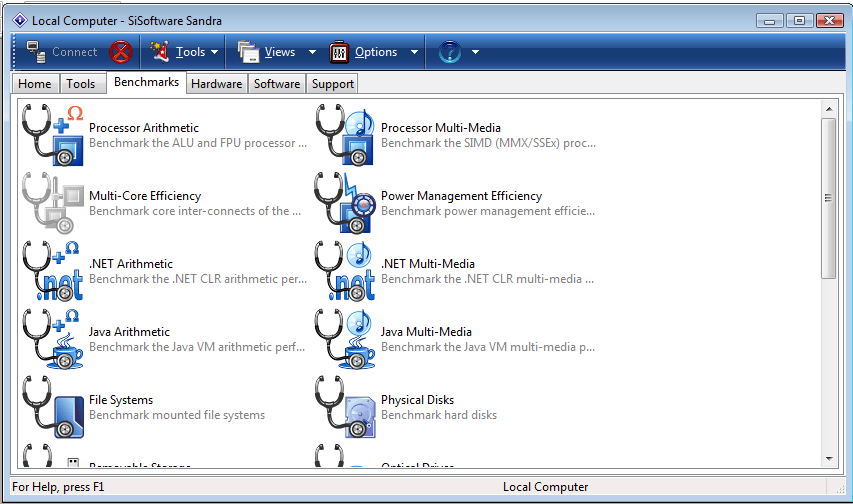Maximize the Sandra window
This screenshot has width=853, height=504.
coord(799,21)
